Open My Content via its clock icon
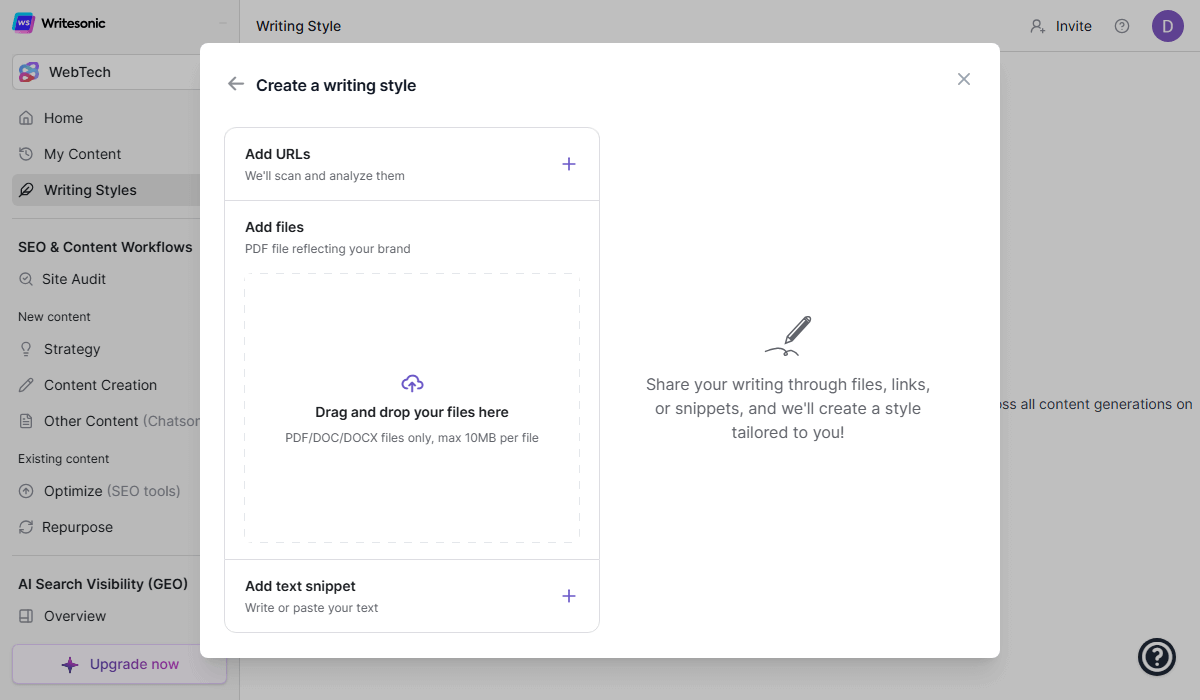1200x700 pixels. [x=27, y=154]
